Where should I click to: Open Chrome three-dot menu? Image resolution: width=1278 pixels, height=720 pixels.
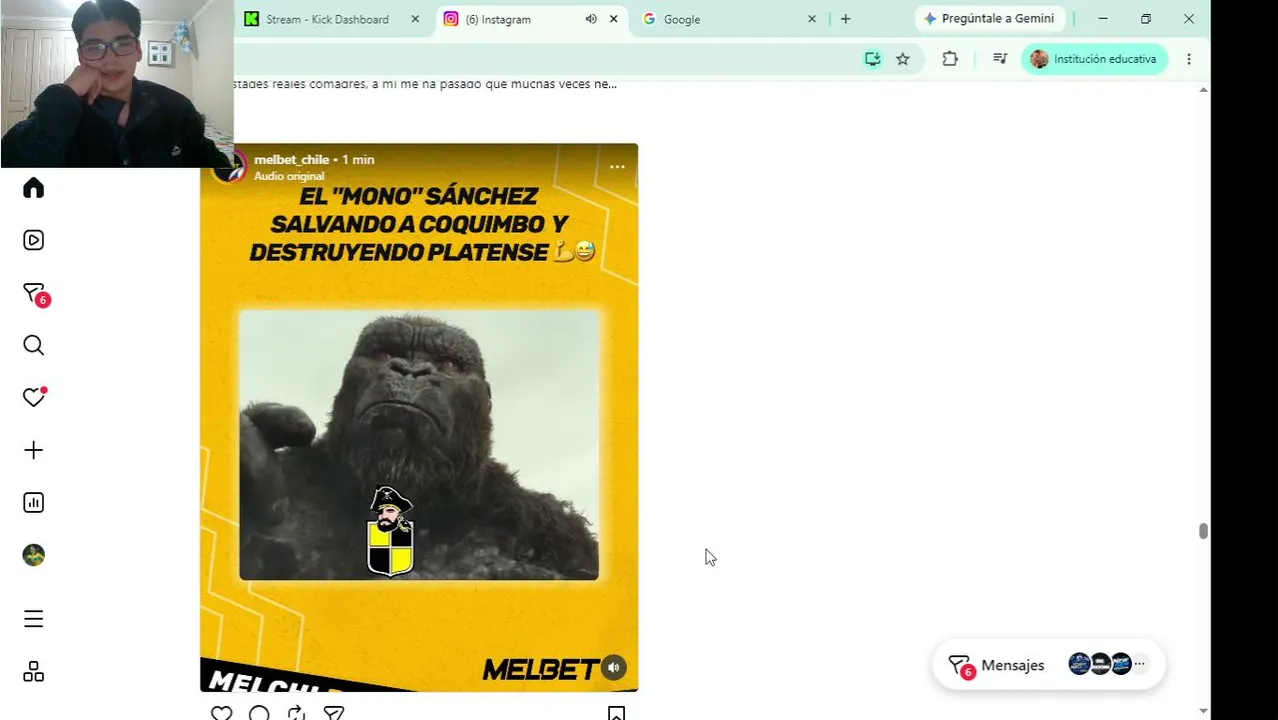[x=1189, y=59]
